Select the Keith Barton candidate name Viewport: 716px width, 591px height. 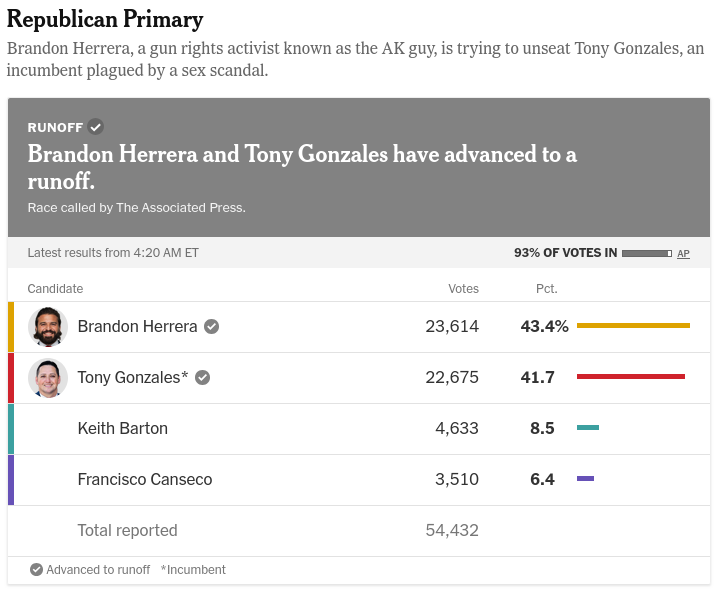click(122, 428)
